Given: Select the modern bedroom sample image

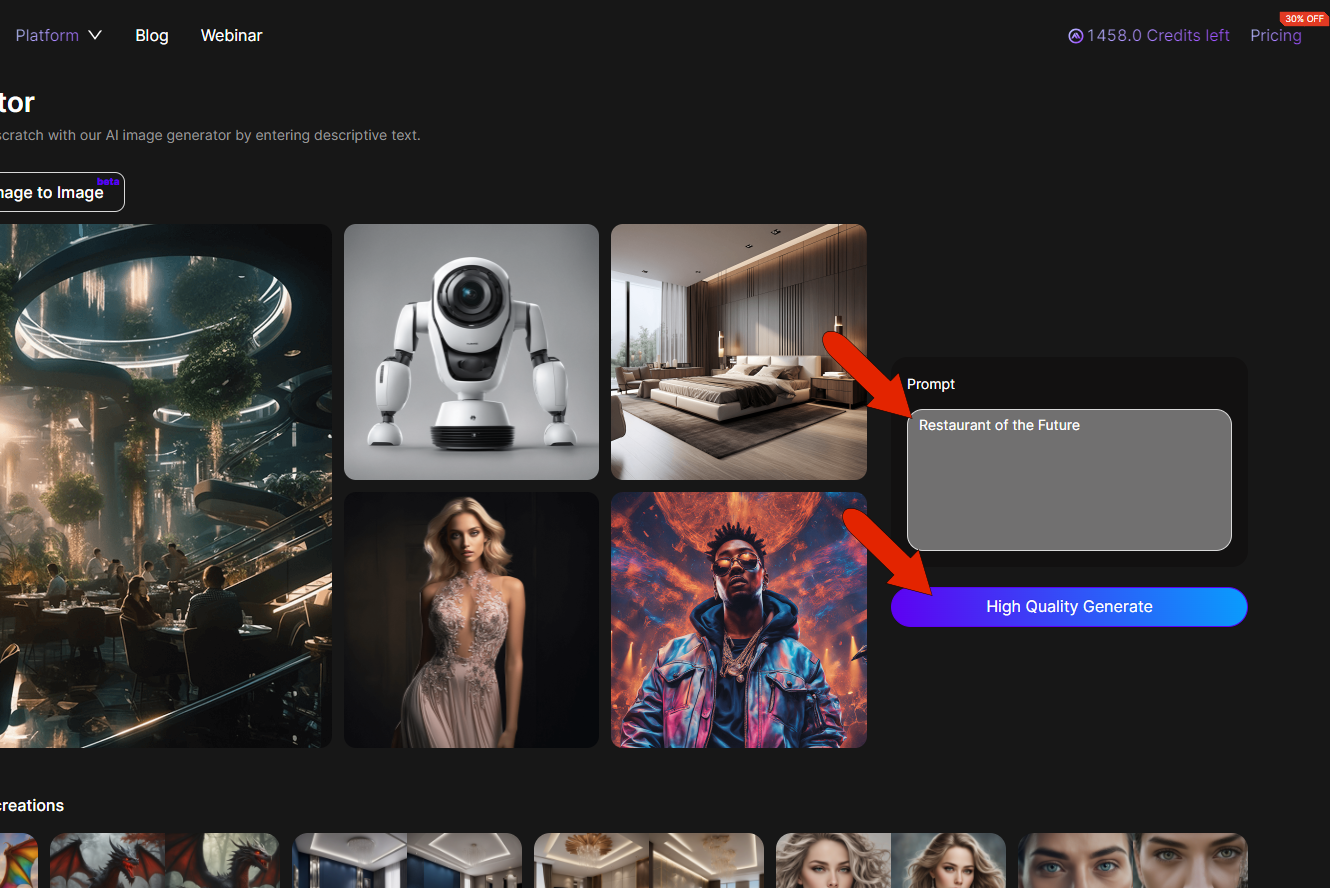Looking at the screenshot, I should (x=739, y=352).
